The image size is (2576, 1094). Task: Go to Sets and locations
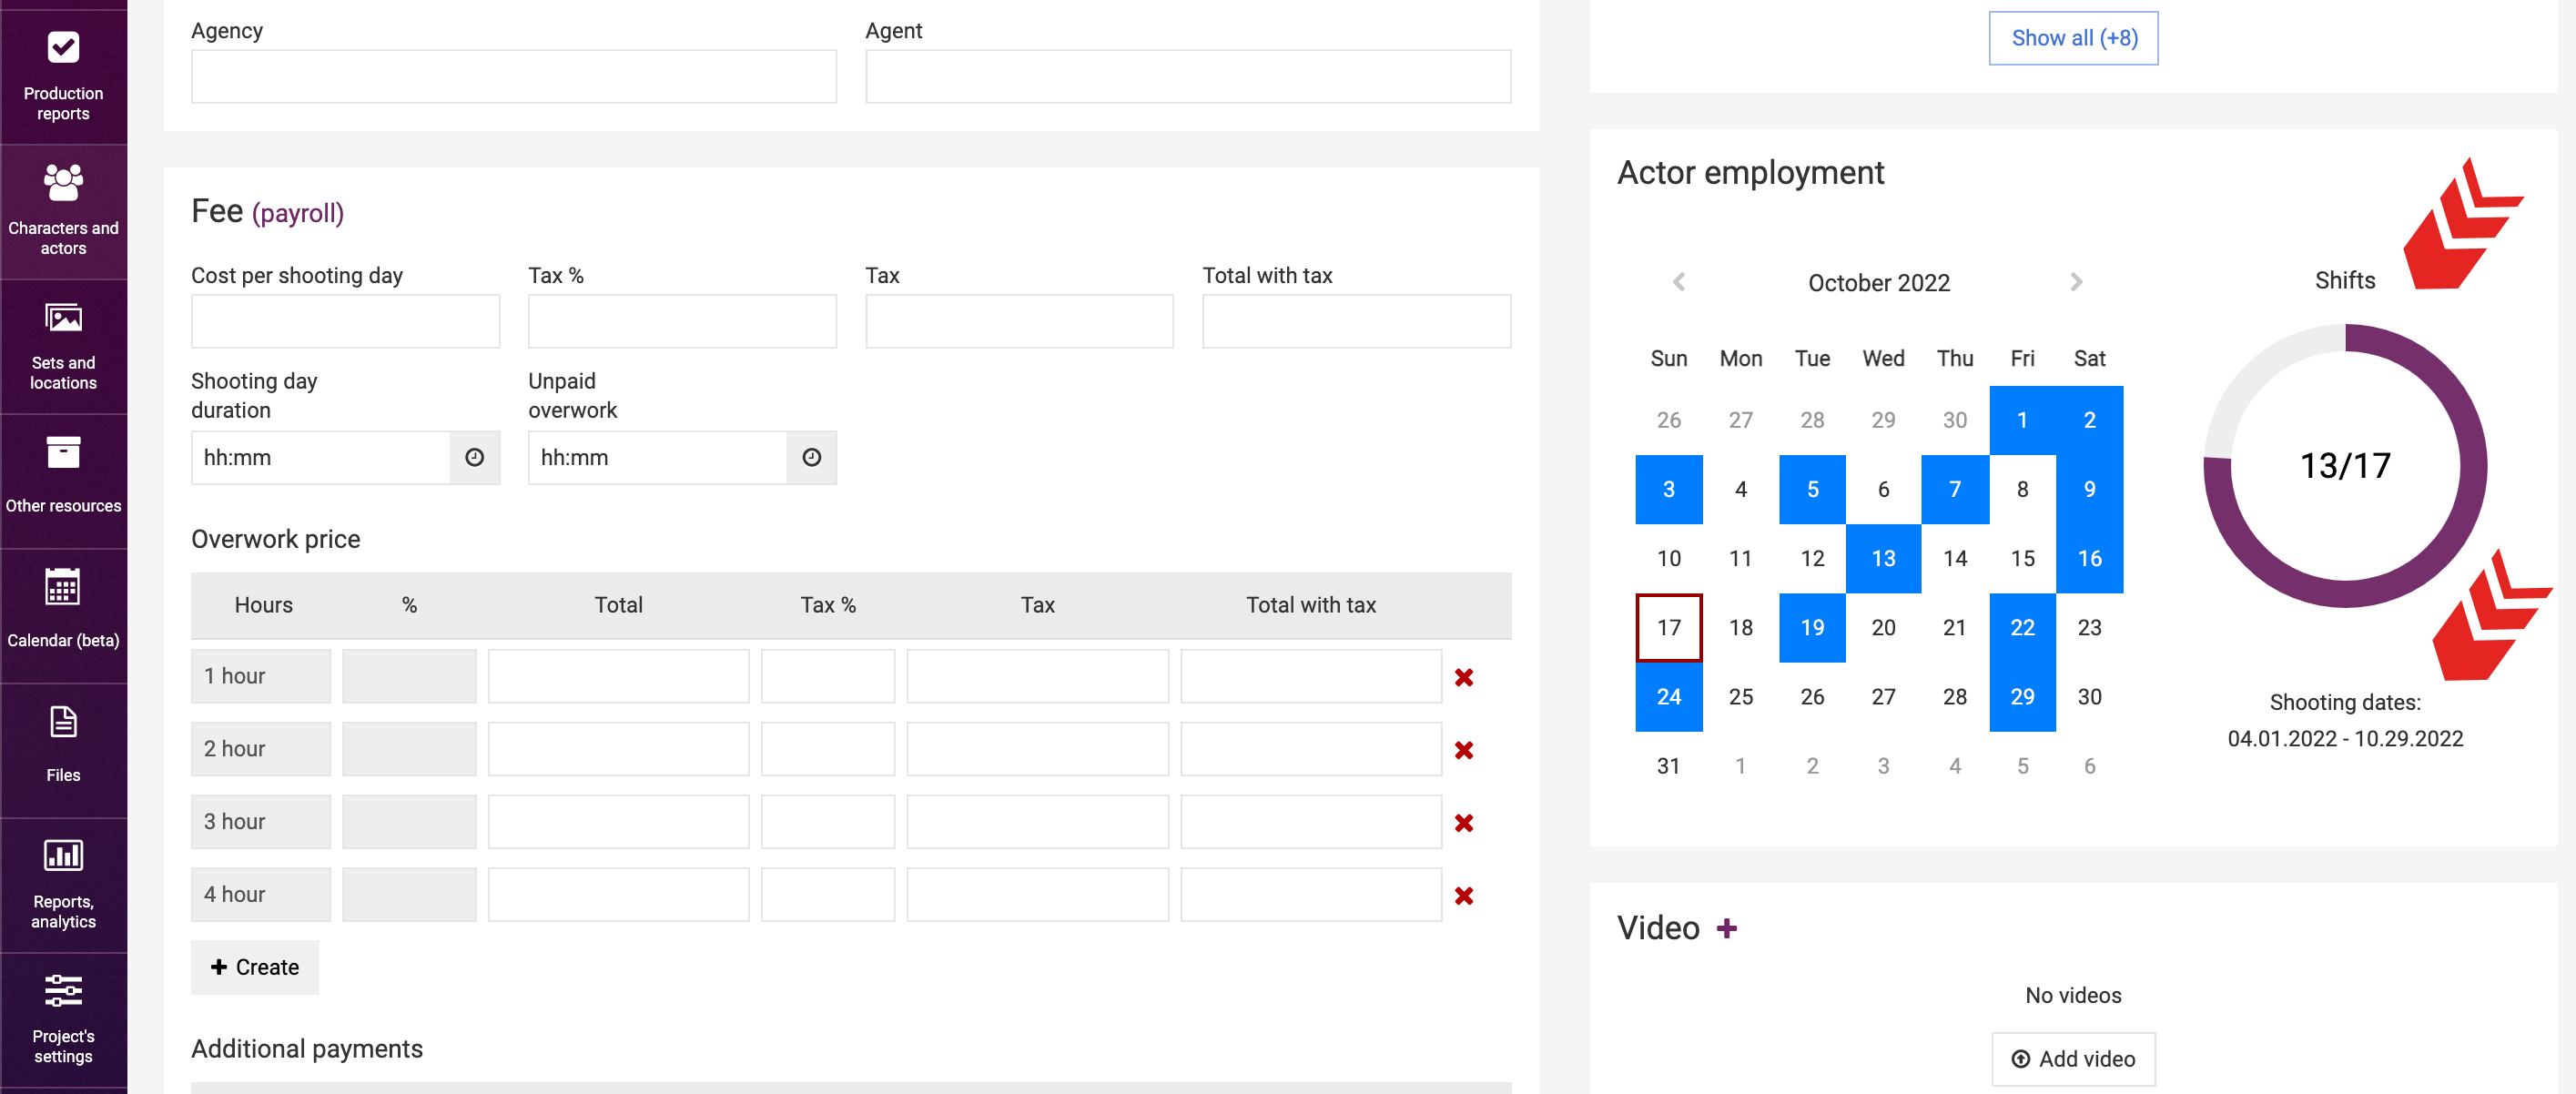[63, 345]
